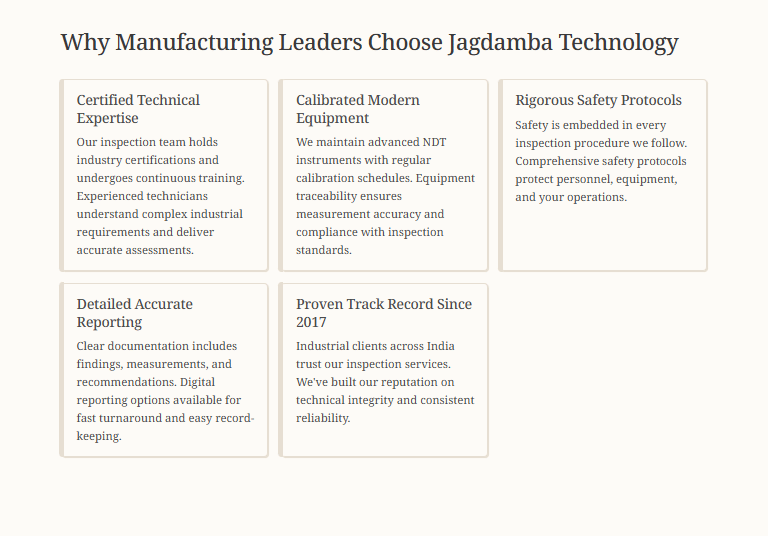Click left accent bar of Rigorous Safety Protocols card
This screenshot has width=768, height=536.
click(x=501, y=175)
